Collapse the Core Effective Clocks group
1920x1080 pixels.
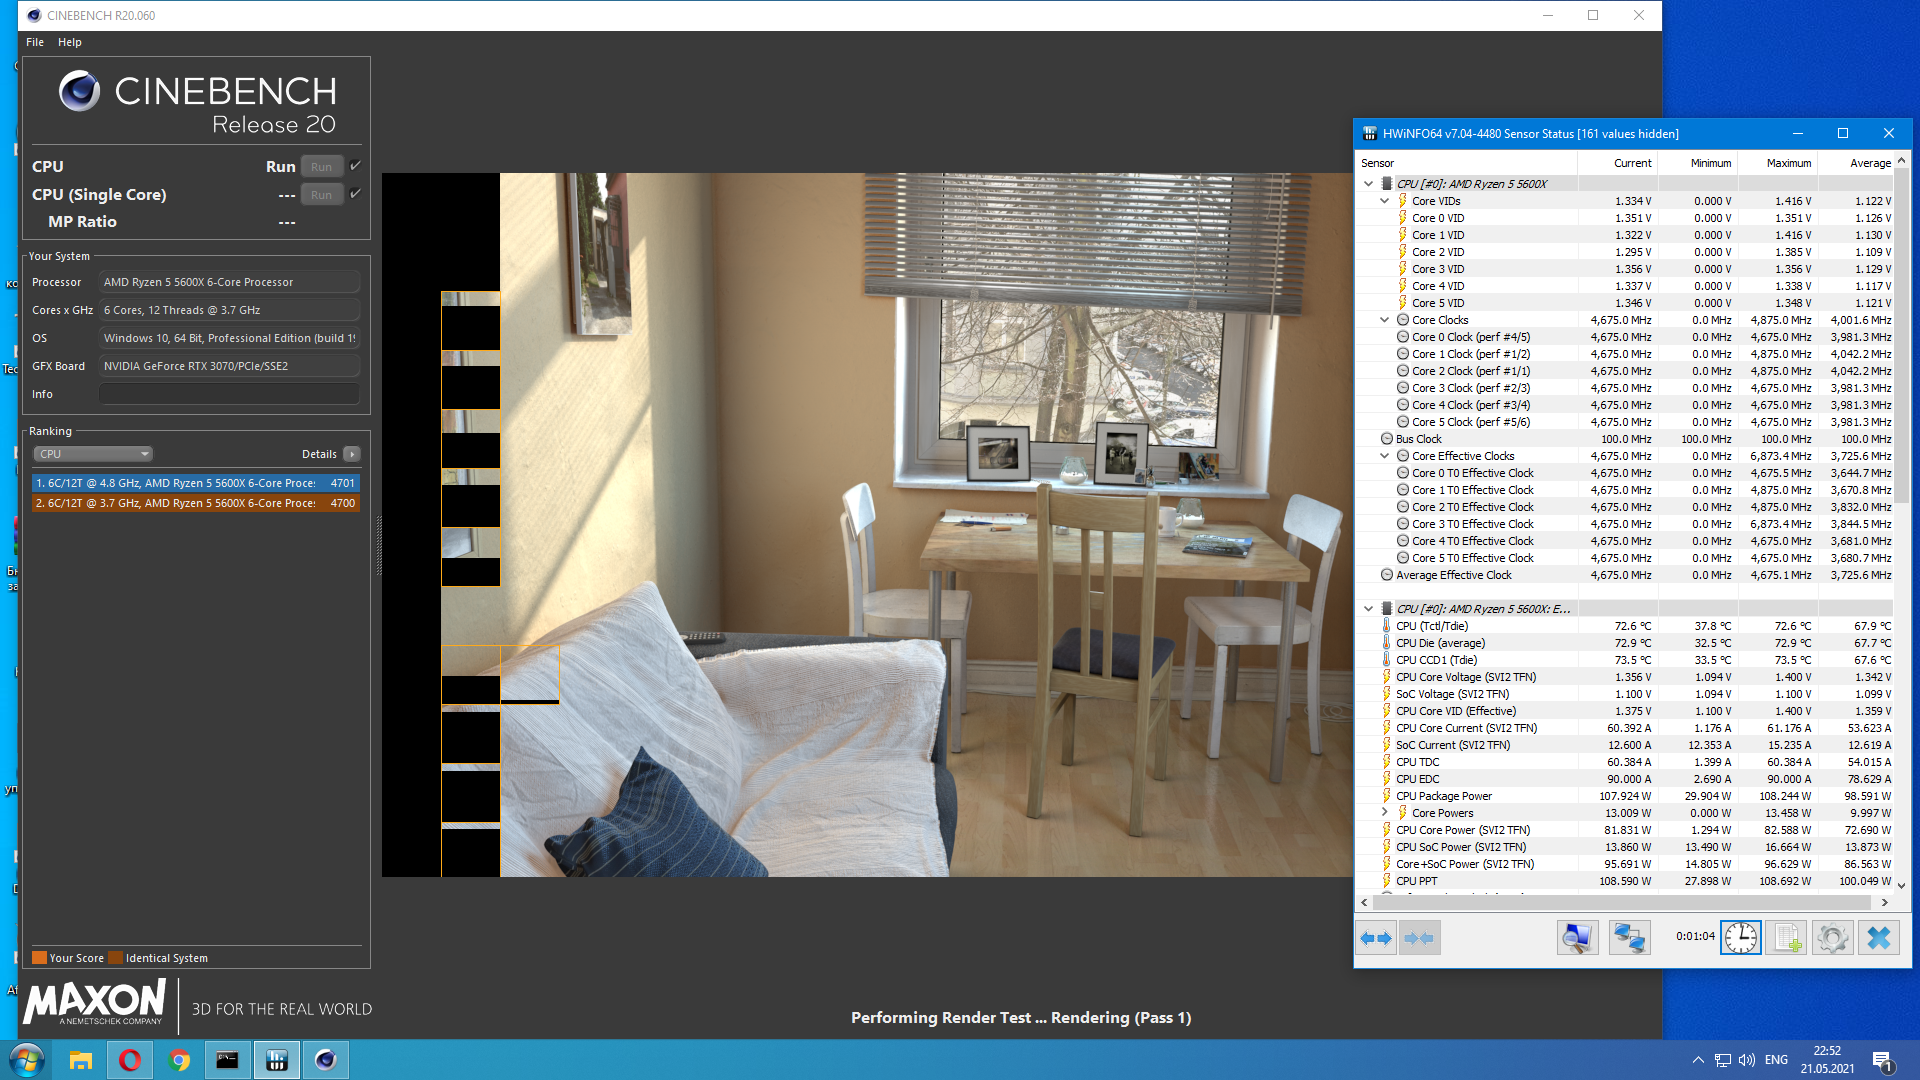[1384, 456]
